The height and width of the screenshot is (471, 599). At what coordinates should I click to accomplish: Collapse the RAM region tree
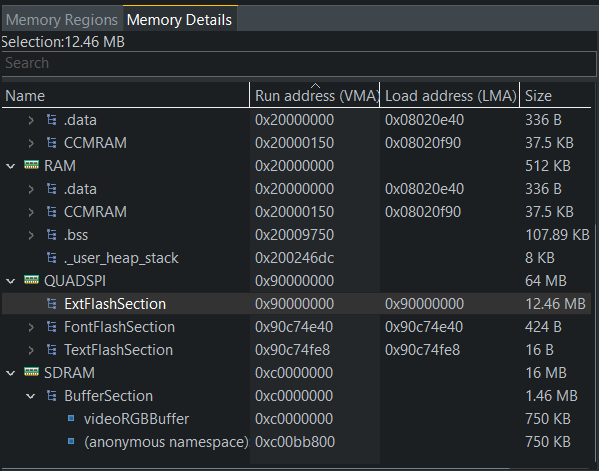[x=11, y=166]
